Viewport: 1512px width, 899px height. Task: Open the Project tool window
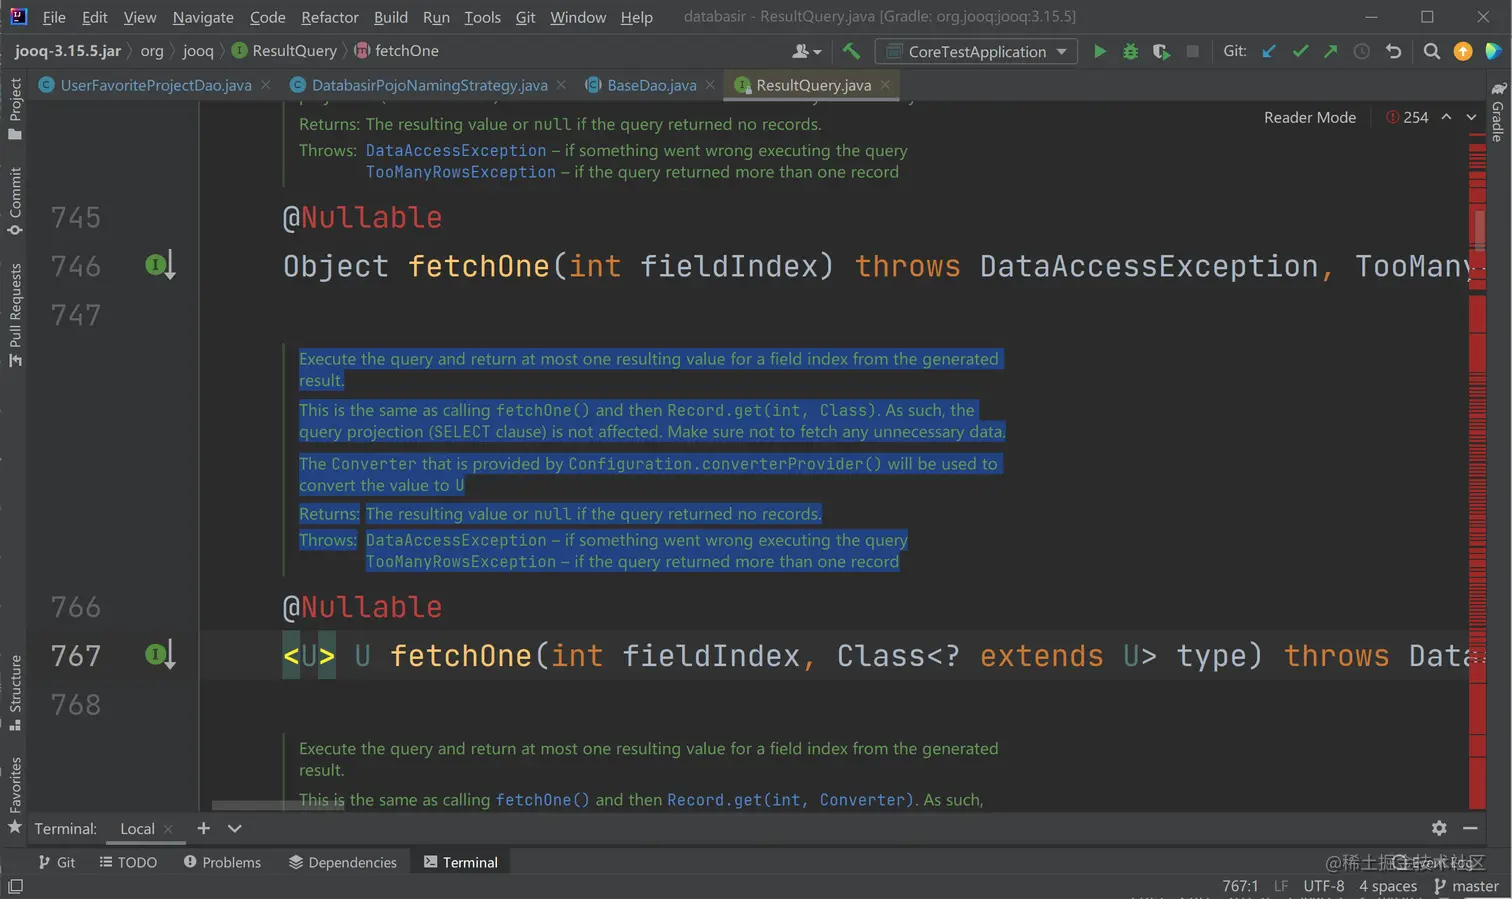point(15,108)
